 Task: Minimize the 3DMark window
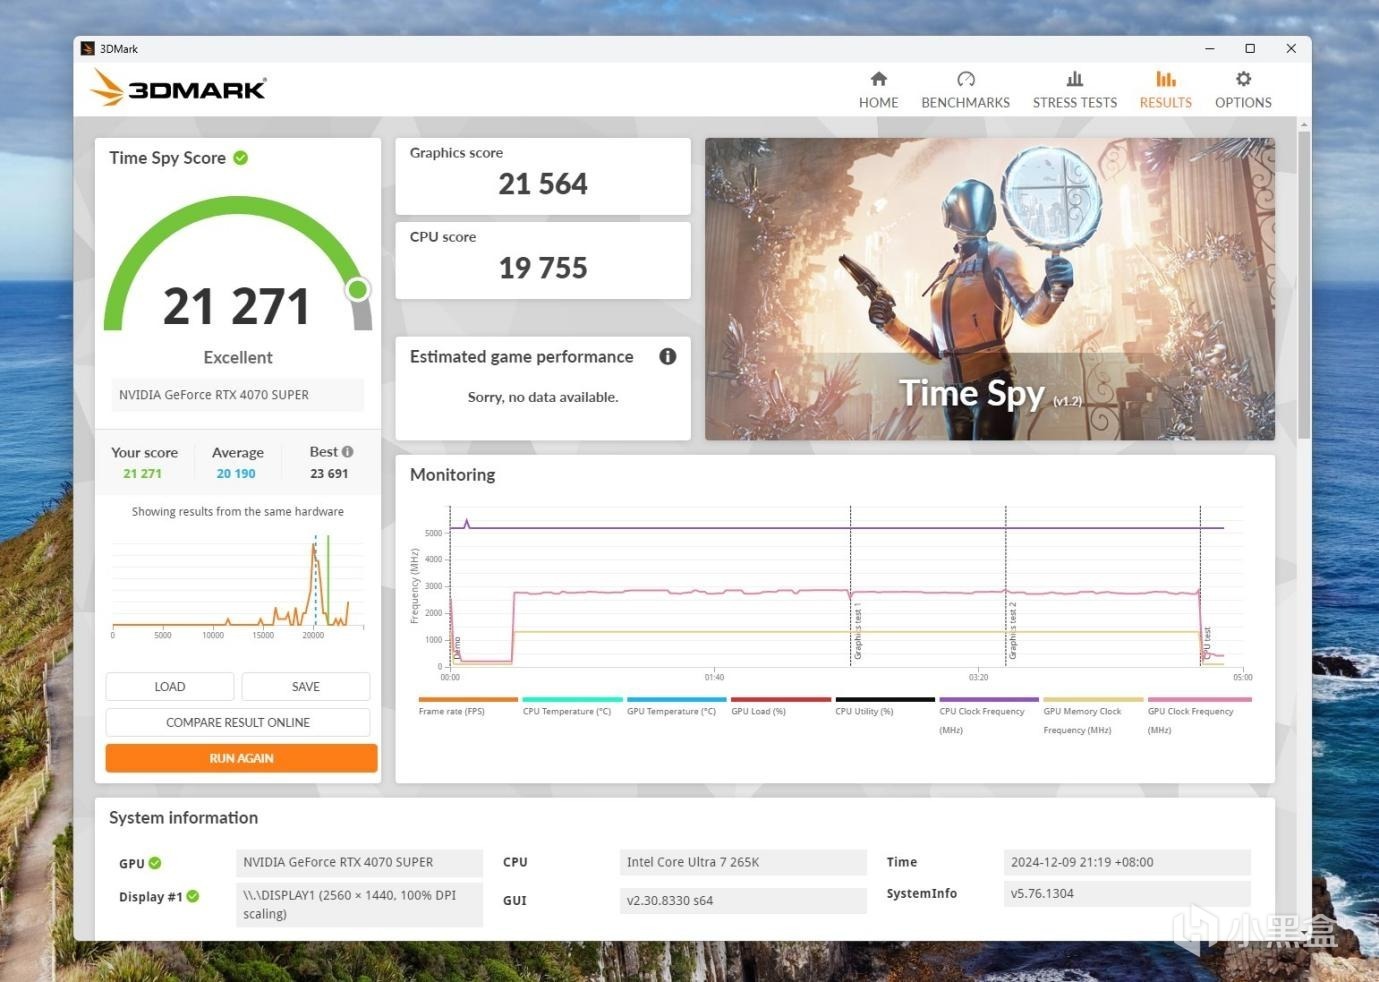coord(1210,48)
